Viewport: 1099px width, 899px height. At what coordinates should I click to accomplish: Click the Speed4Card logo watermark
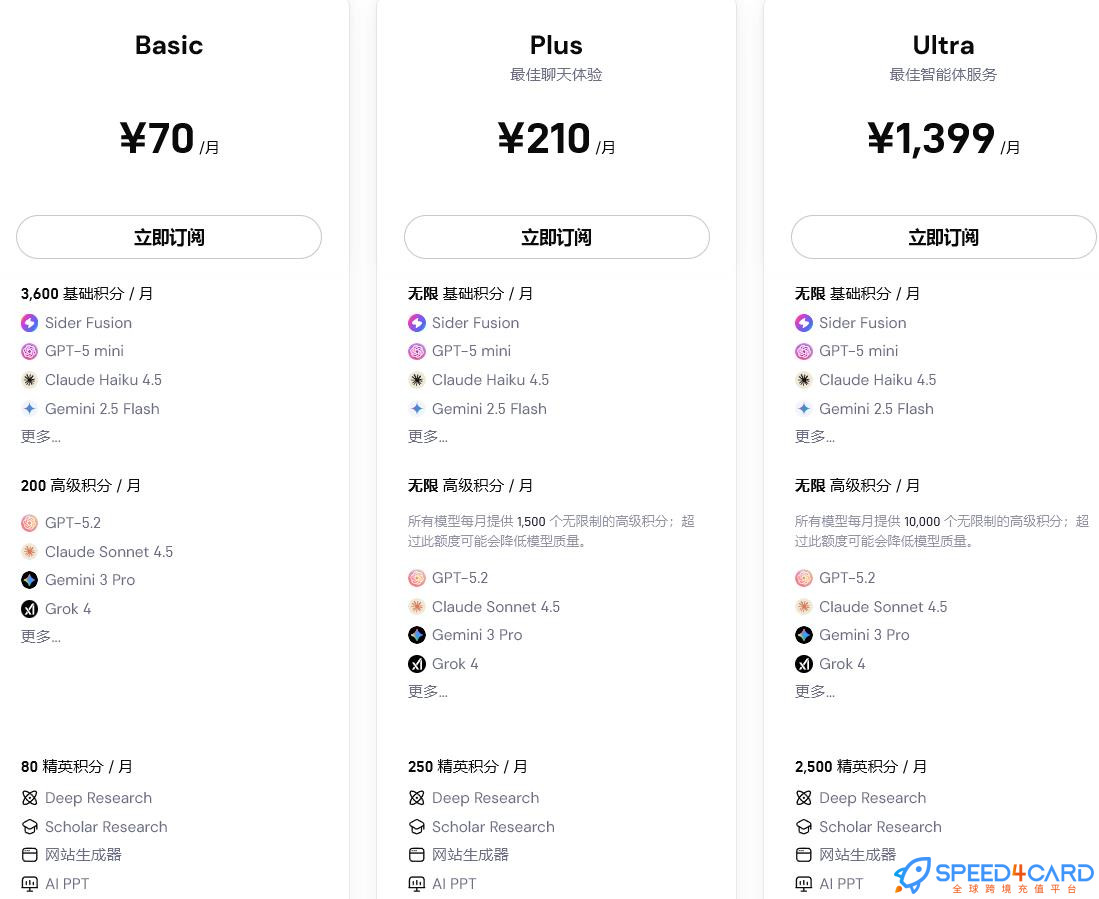point(993,874)
